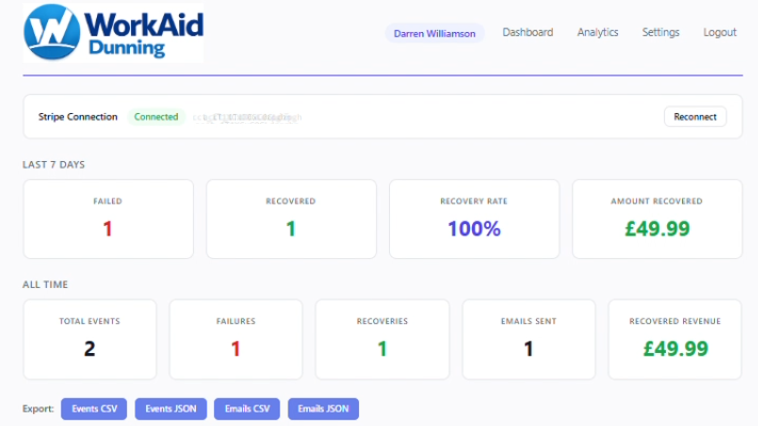The width and height of the screenshot is (758, 426).
Task: Open the Dashboard page
Action: pyautogui.click(x=527, y=33)
